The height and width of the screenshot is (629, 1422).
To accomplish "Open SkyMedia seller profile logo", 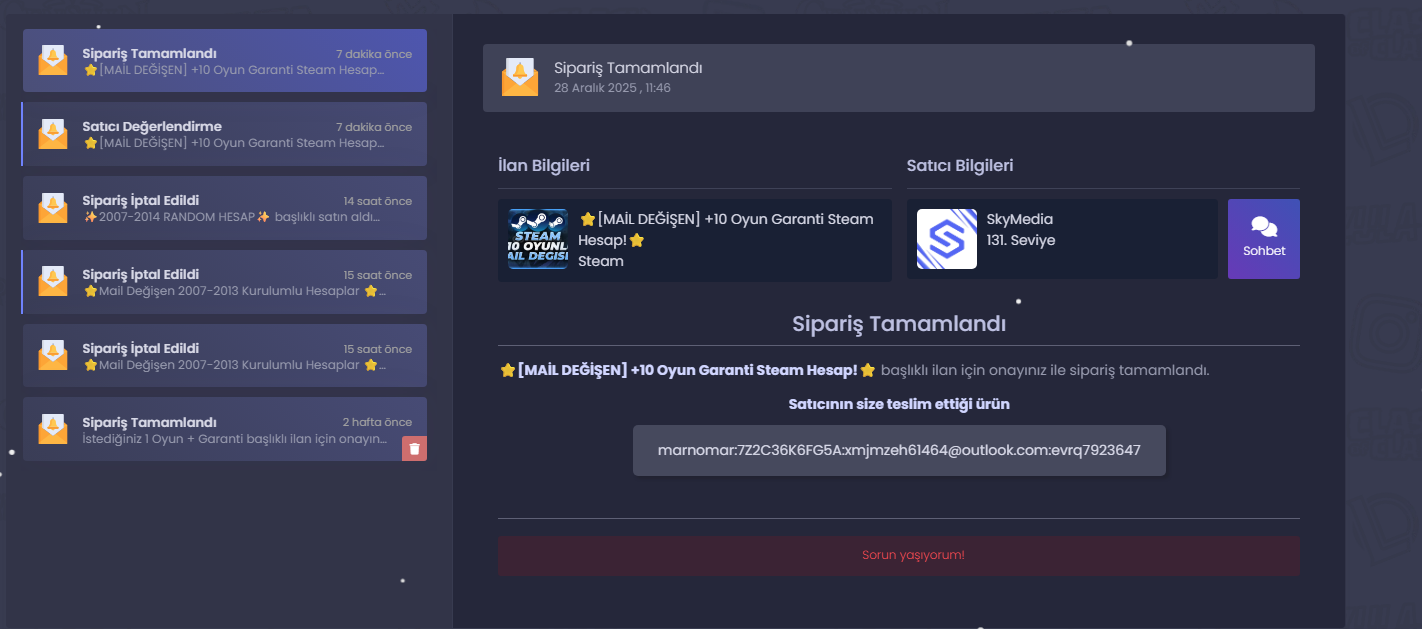I will click(947, 239).
